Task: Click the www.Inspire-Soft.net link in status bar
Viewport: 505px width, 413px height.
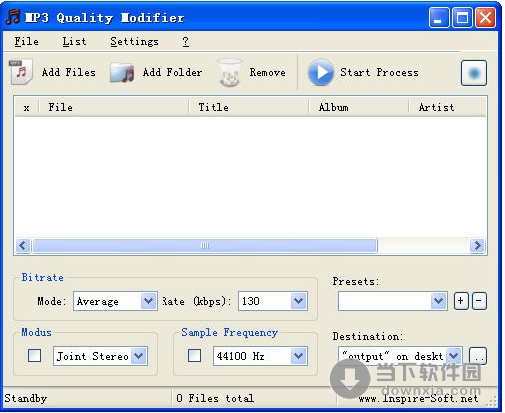Action: point(418,398)
